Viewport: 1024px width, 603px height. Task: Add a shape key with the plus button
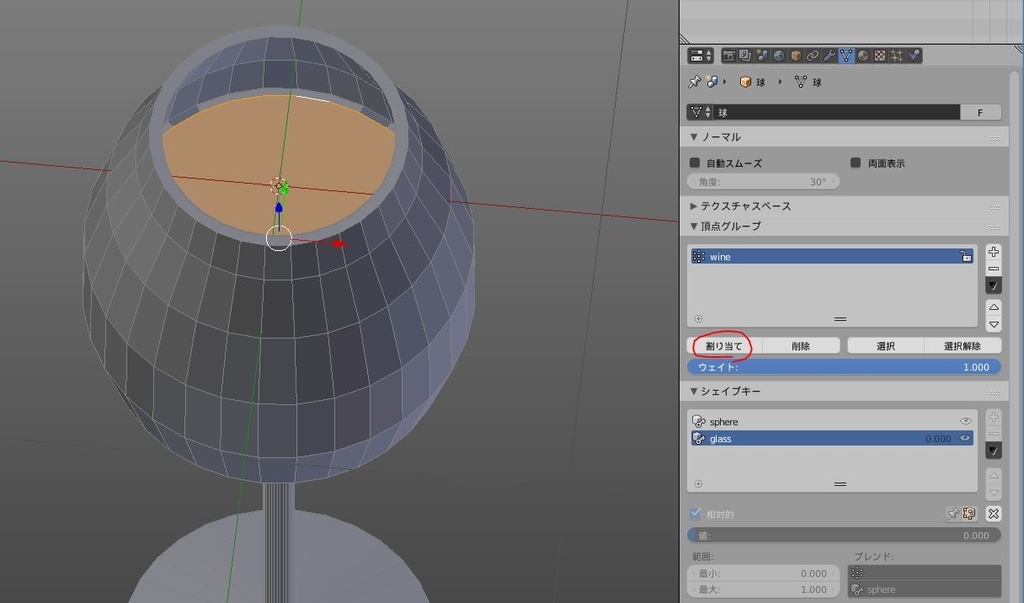tap(993, 417)
